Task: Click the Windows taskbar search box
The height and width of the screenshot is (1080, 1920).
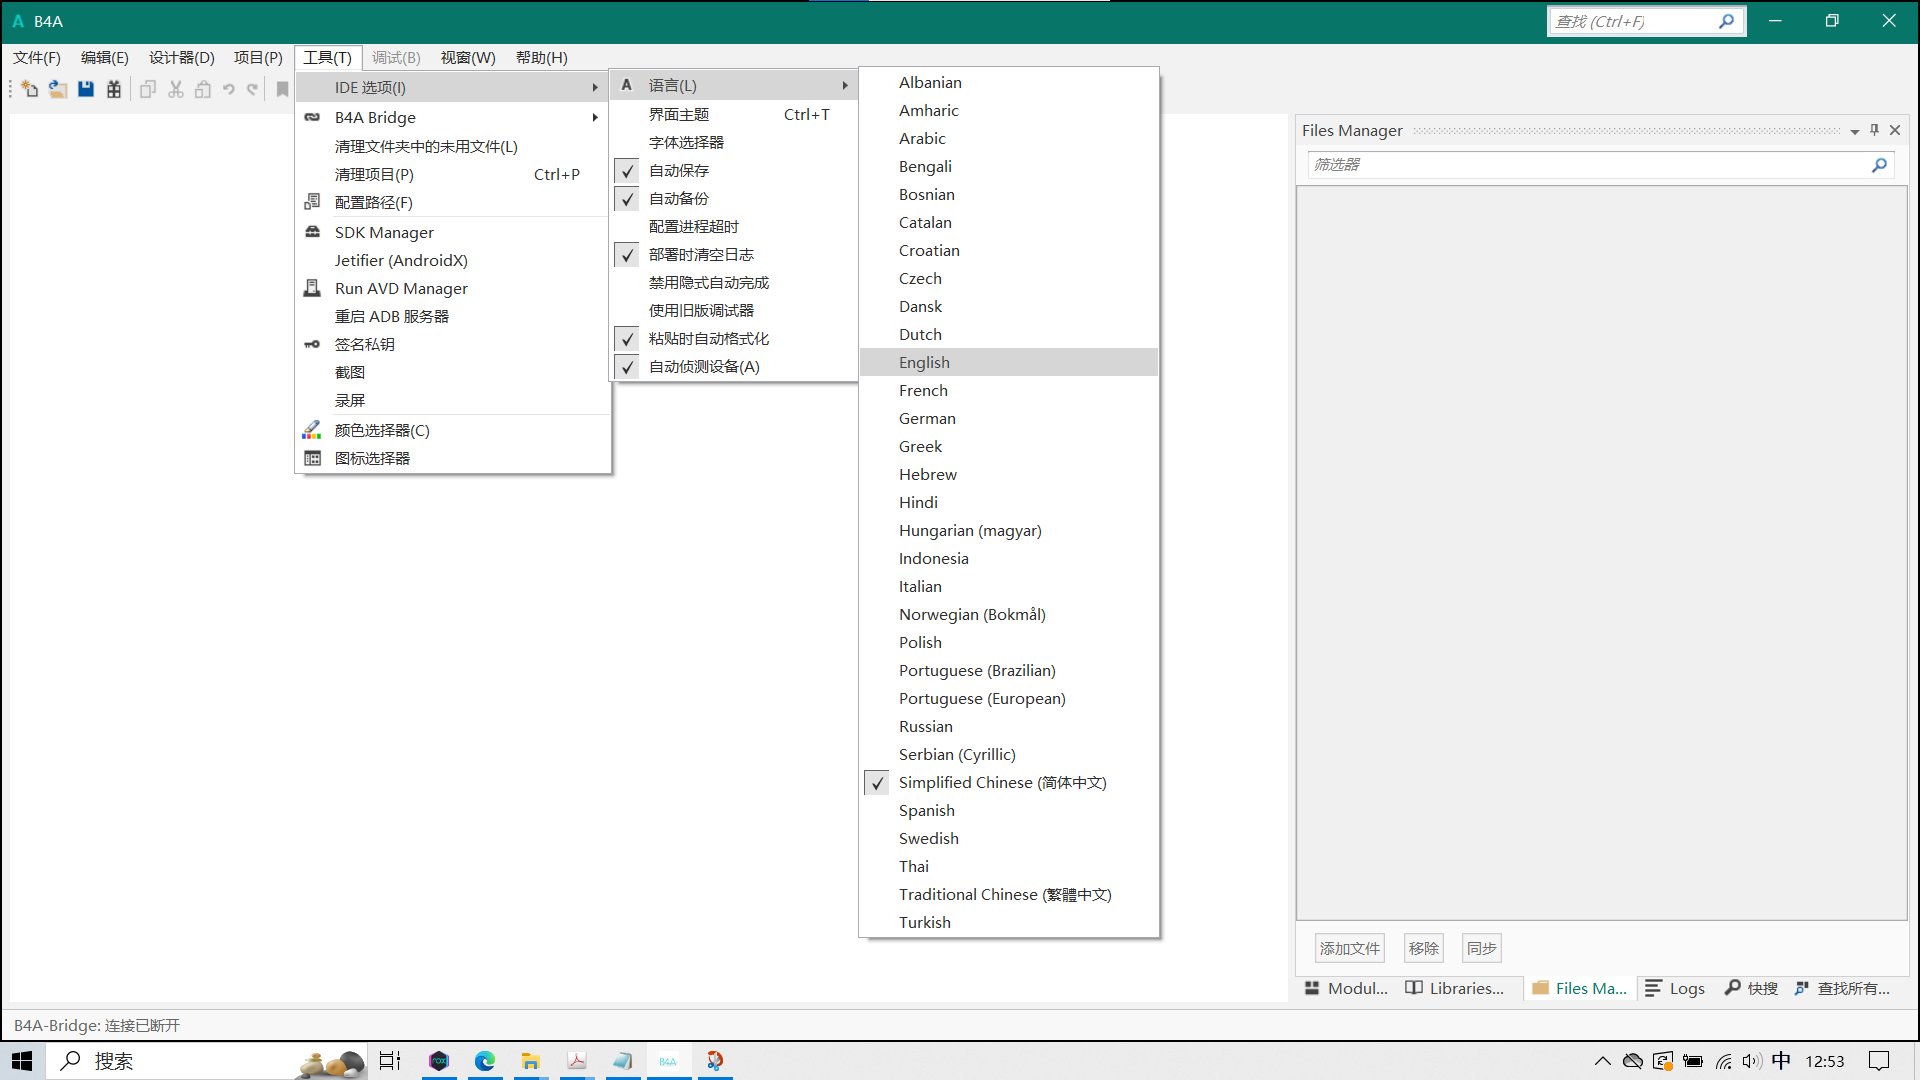Action: pyautogui.click(x=205, y=1061)
